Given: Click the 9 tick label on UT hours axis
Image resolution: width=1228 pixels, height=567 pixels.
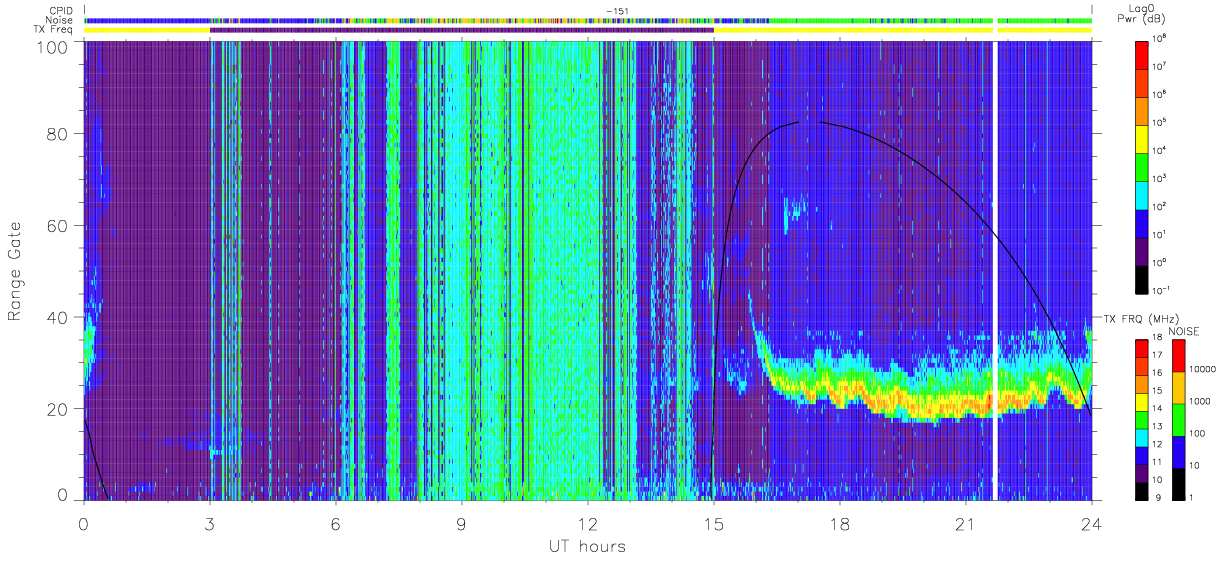Looking at the screenshot, I should [x=462, y=524].
